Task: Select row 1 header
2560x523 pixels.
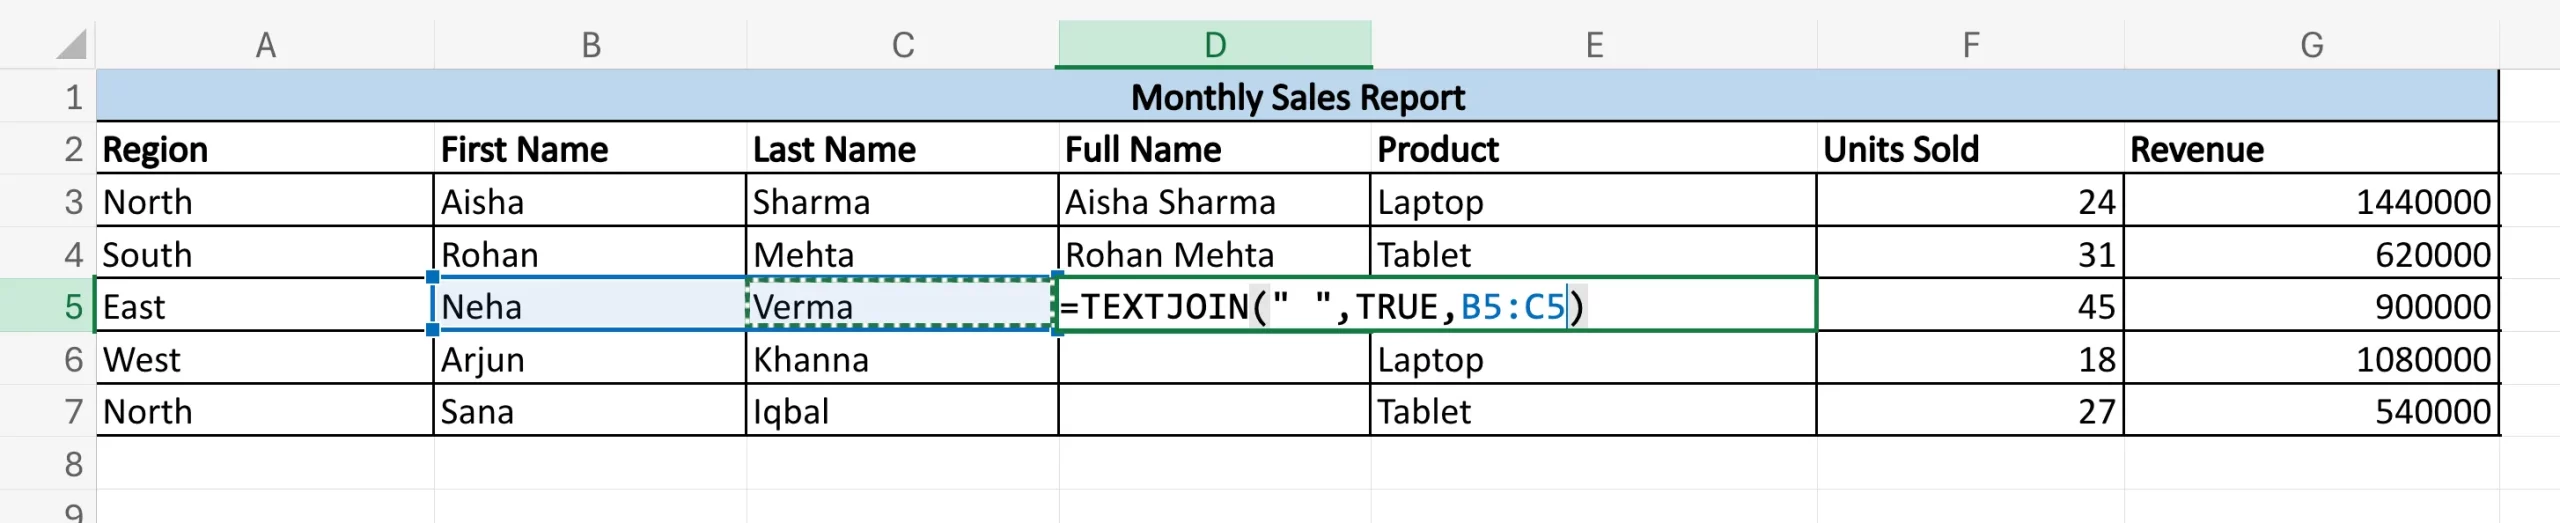Action: point(73,97)
